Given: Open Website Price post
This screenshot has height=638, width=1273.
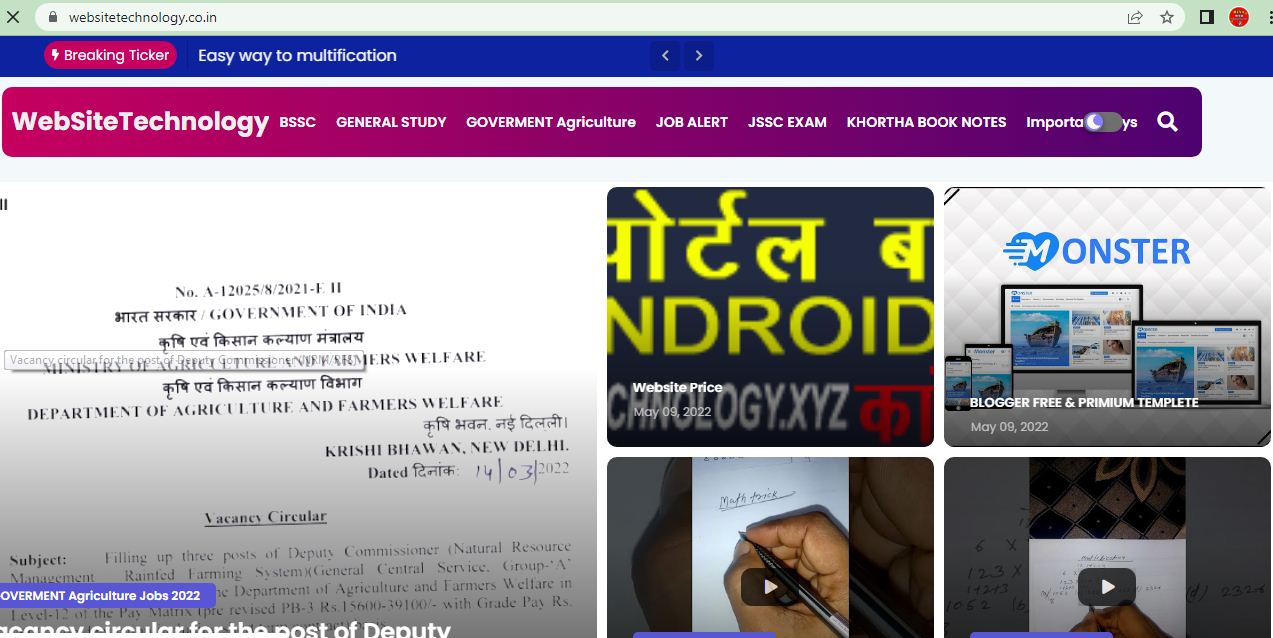Looking at the screenshot, I should tap(678, 387).
